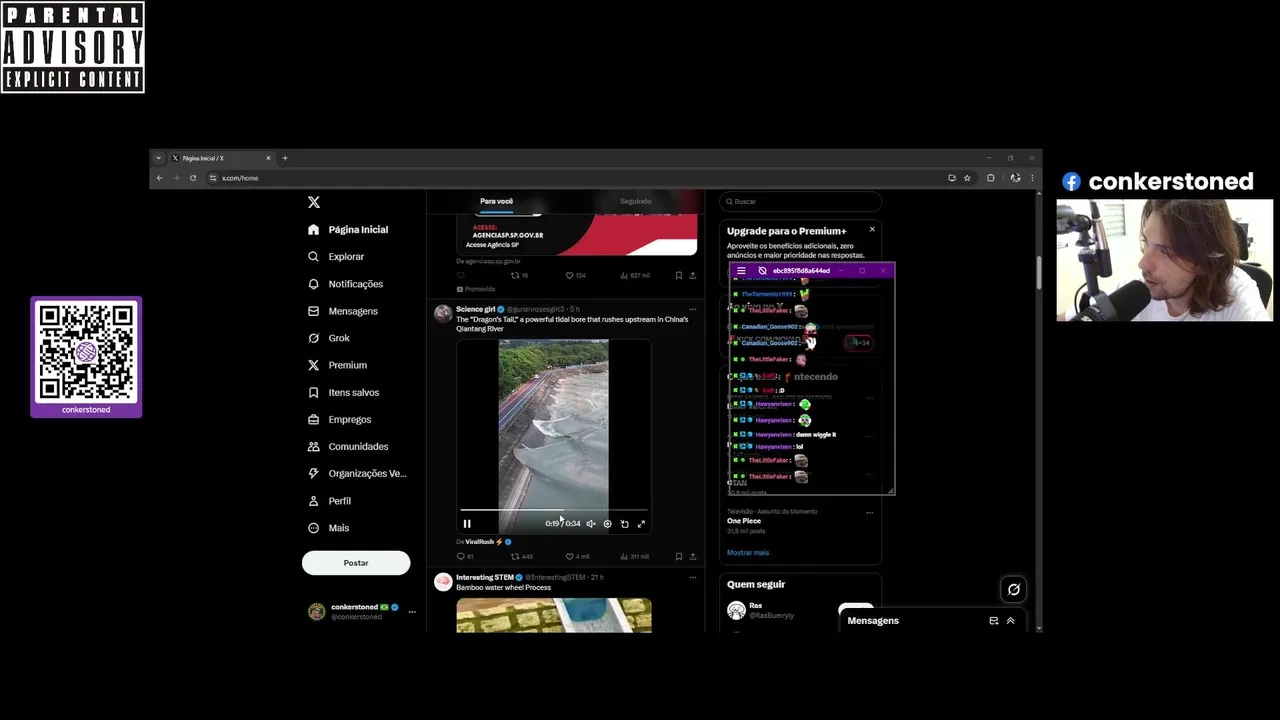Click the video picture-in-picture icon
Viewport: 1280px width, 720px height.
(624, 524)
